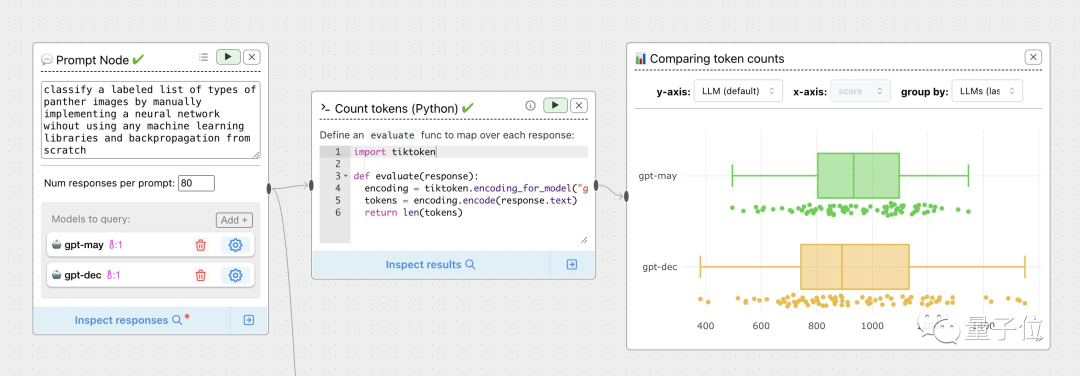The image size is (1080, 376).
Task: Open the x-axis score dropdown
Action: [x=860, y=91]
